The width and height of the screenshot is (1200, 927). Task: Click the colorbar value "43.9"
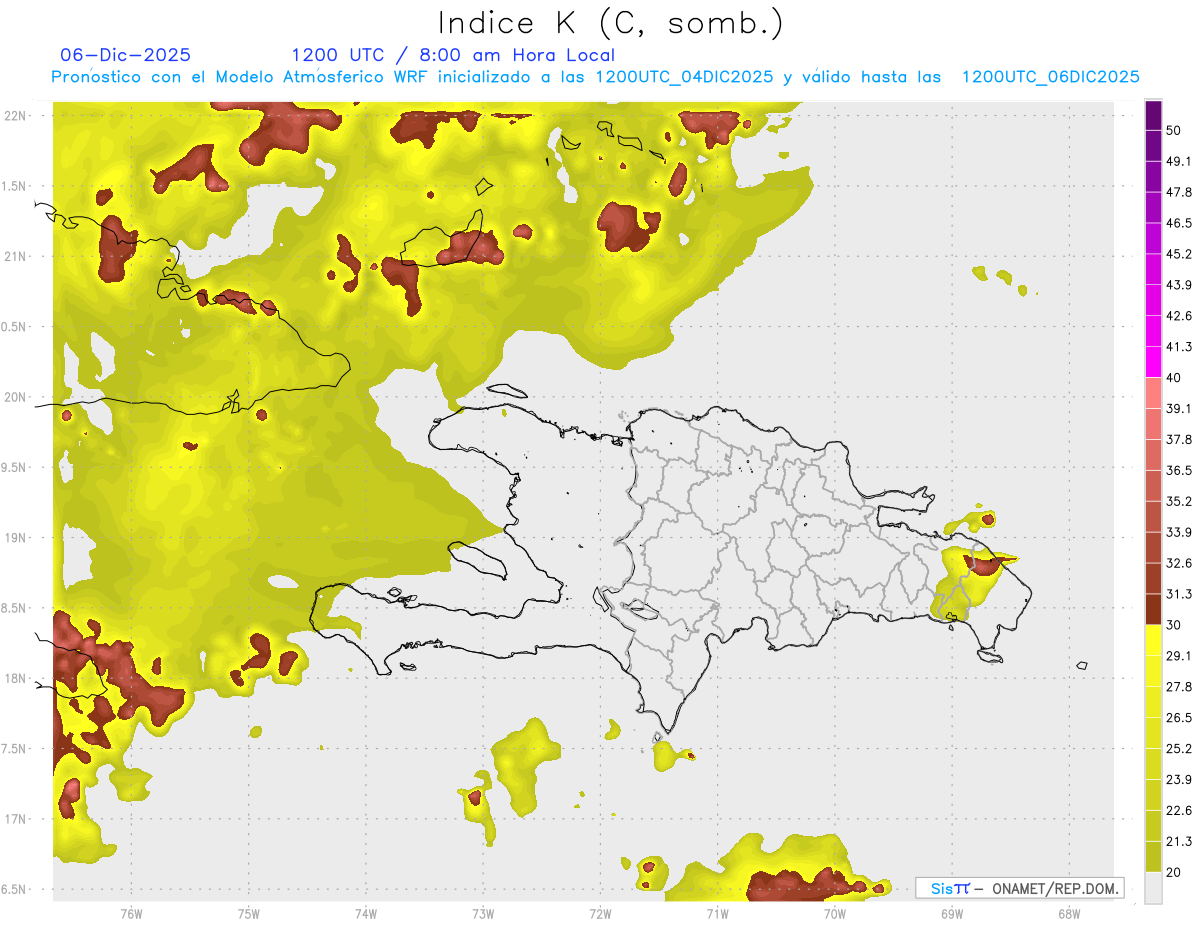pos(1179,285)
